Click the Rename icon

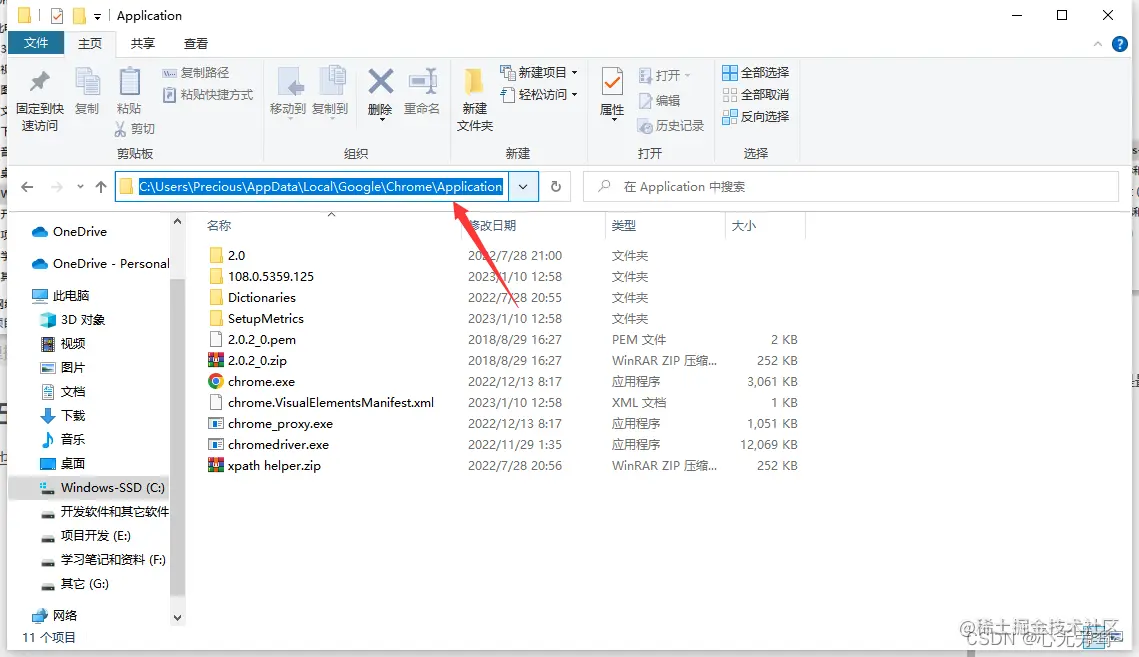tap(422, 81)
